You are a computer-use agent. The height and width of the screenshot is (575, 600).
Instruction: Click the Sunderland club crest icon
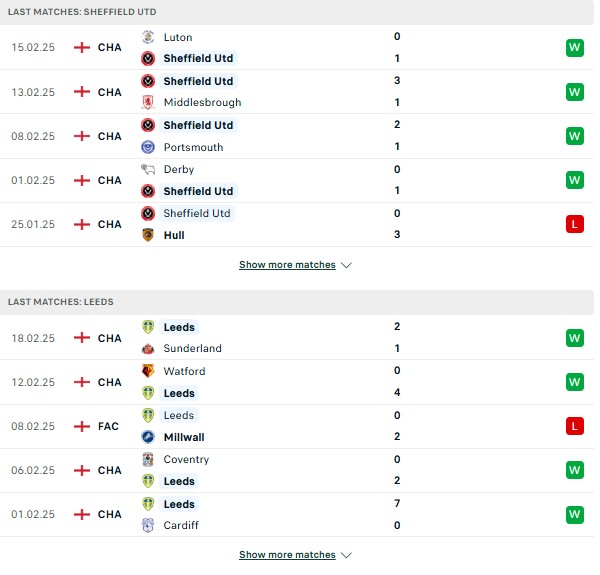[148, 349]
